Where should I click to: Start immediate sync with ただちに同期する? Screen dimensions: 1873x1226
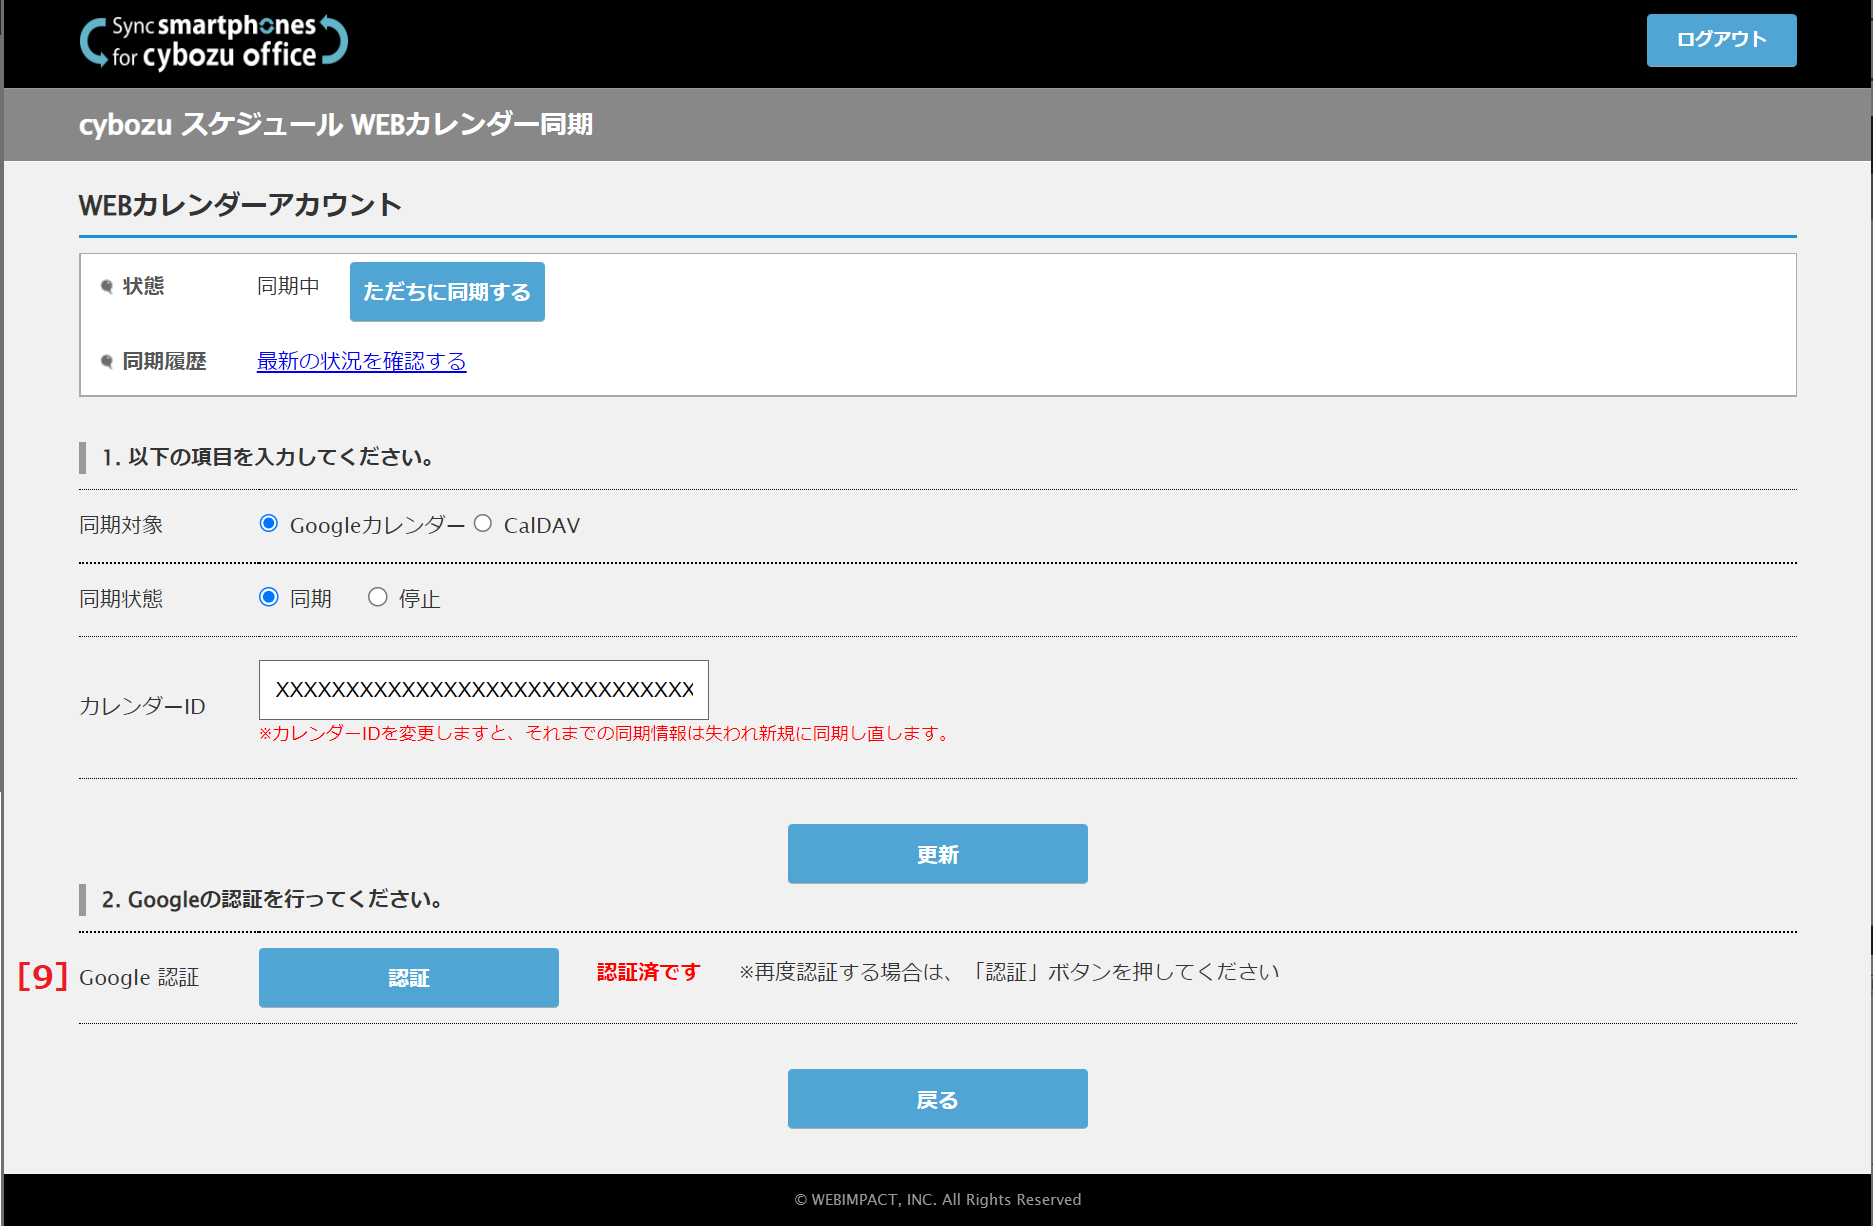click(x=447, y=292)
